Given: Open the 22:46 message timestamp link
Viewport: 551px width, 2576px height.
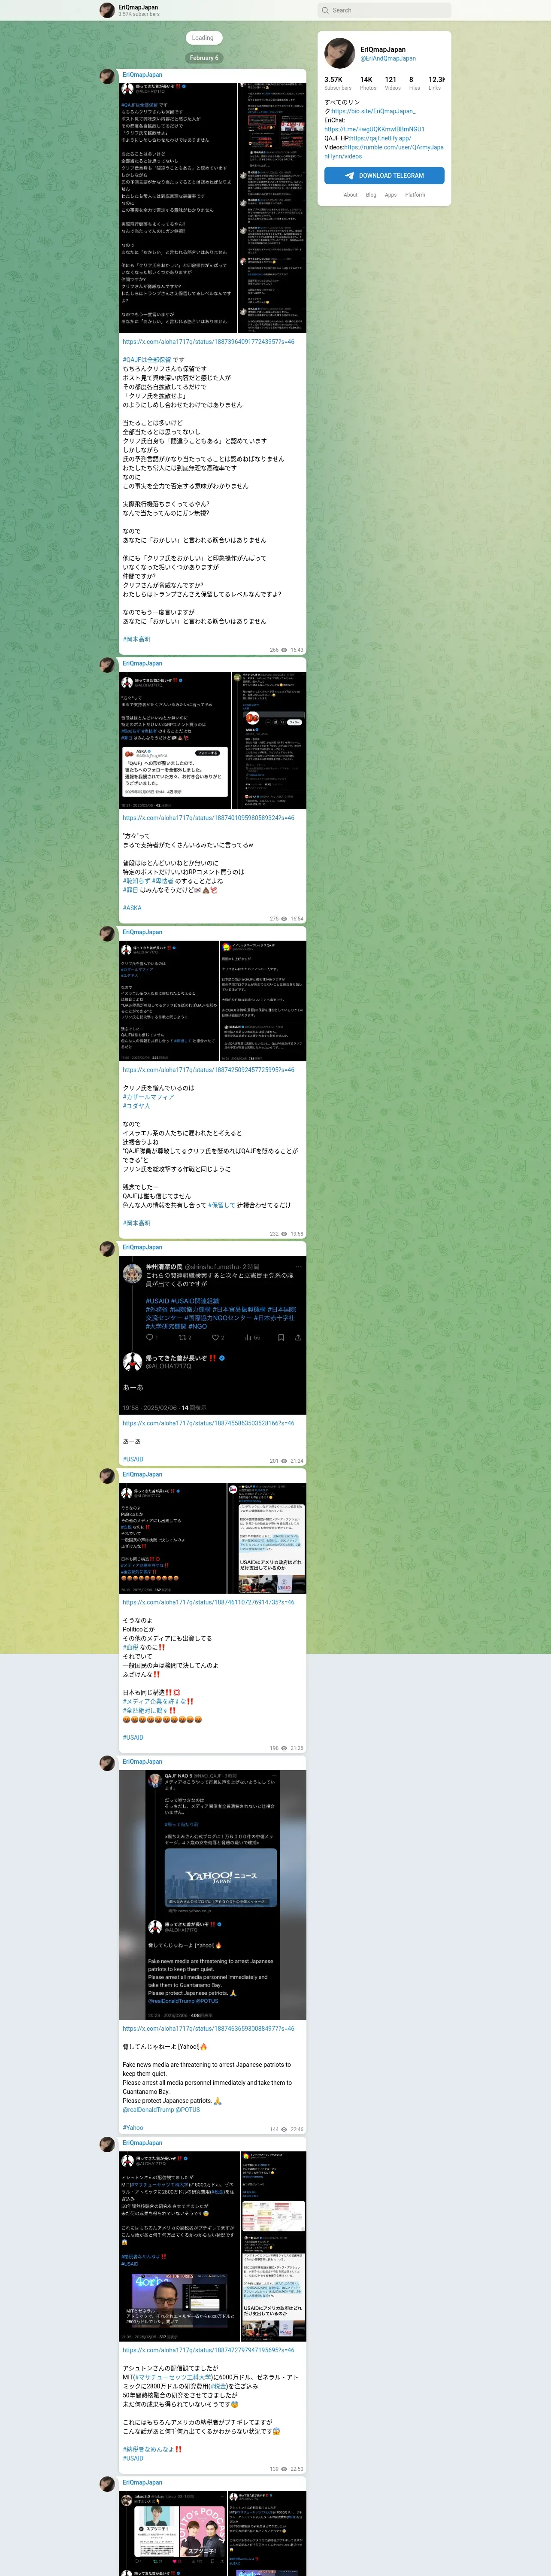Looking at the screenshot, I should [x=297, y=2129].
